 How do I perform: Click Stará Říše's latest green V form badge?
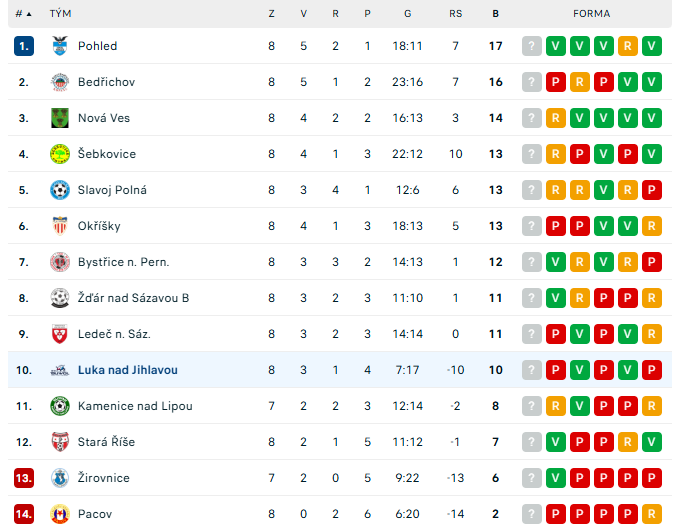pos(652,442)
